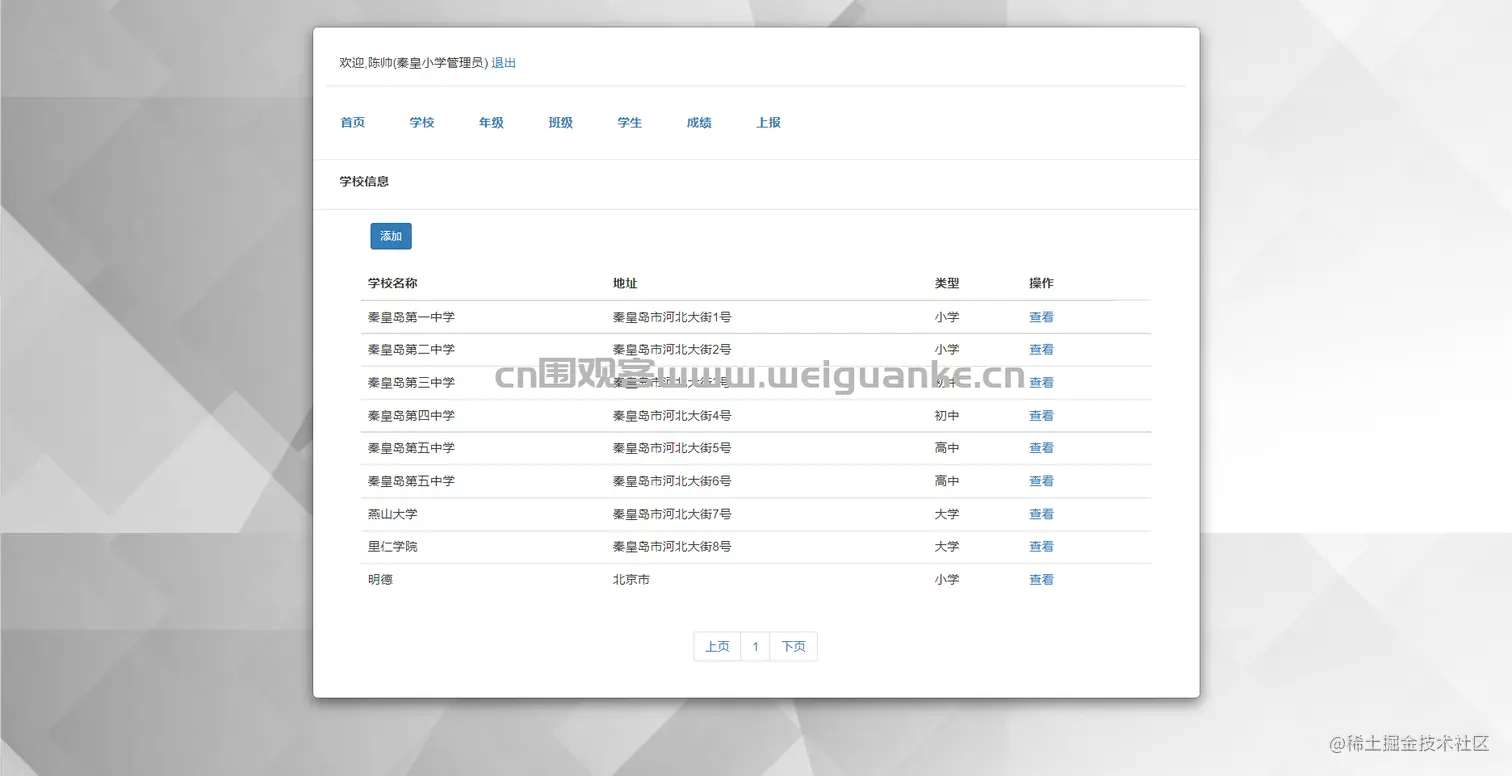This screenshot has height=776, width=1512.
Task: Select the school name 燕山大学
Action: [392, 514]
